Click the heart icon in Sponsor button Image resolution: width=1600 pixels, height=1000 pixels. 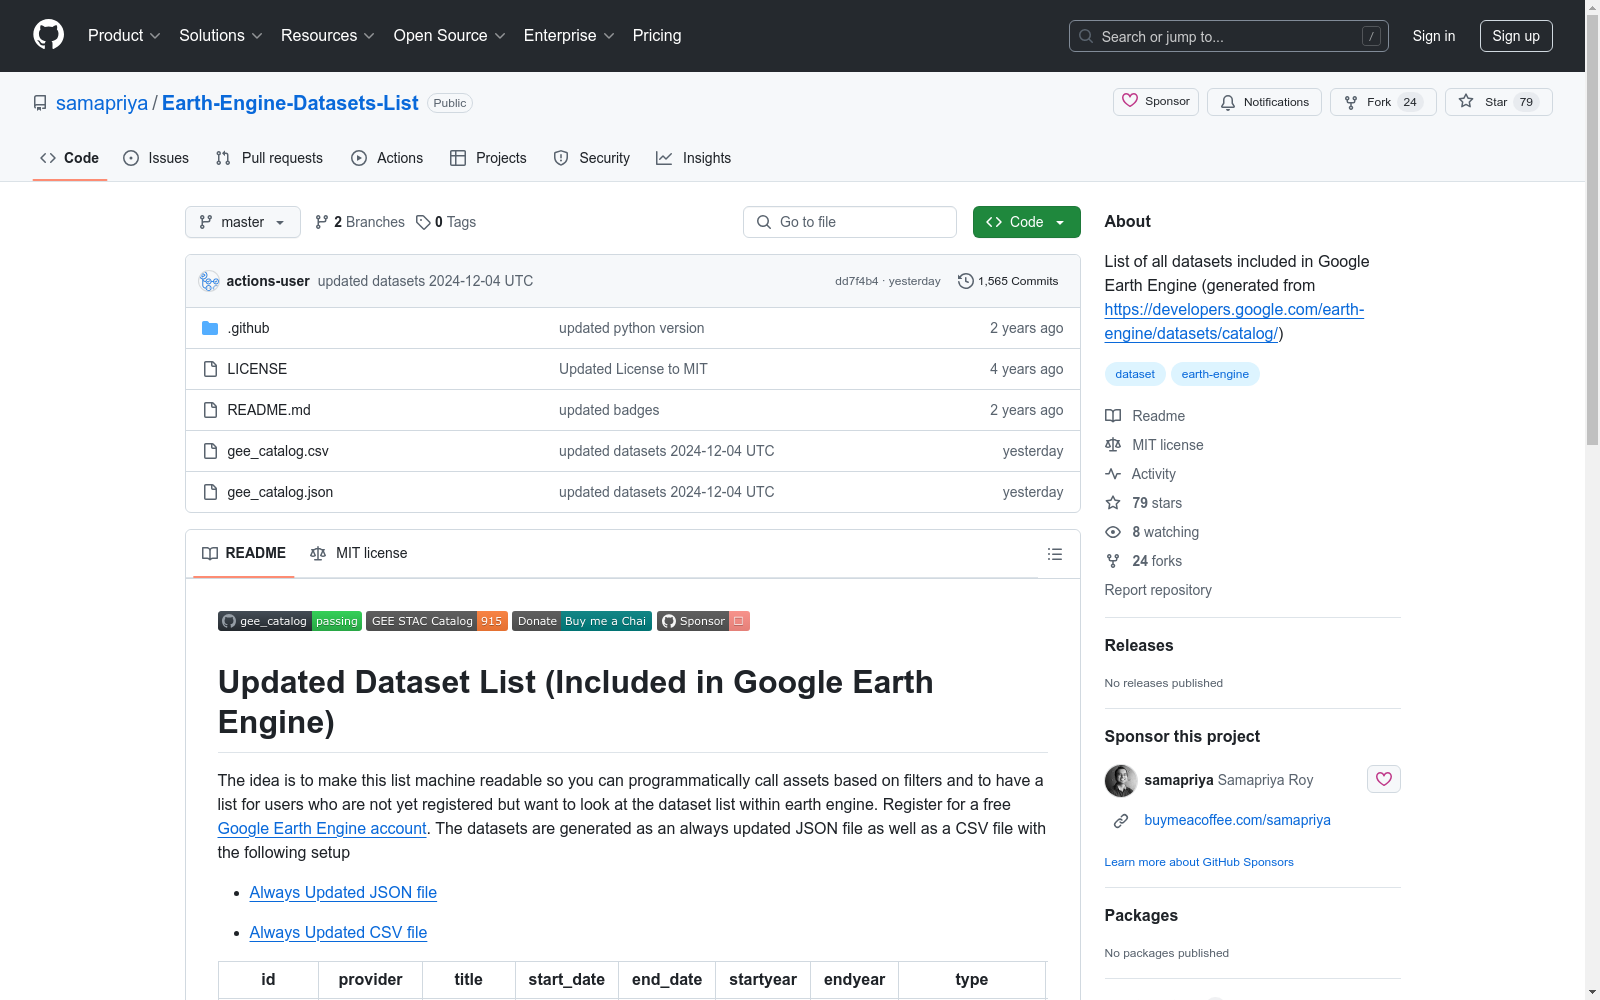[1130, 101]
